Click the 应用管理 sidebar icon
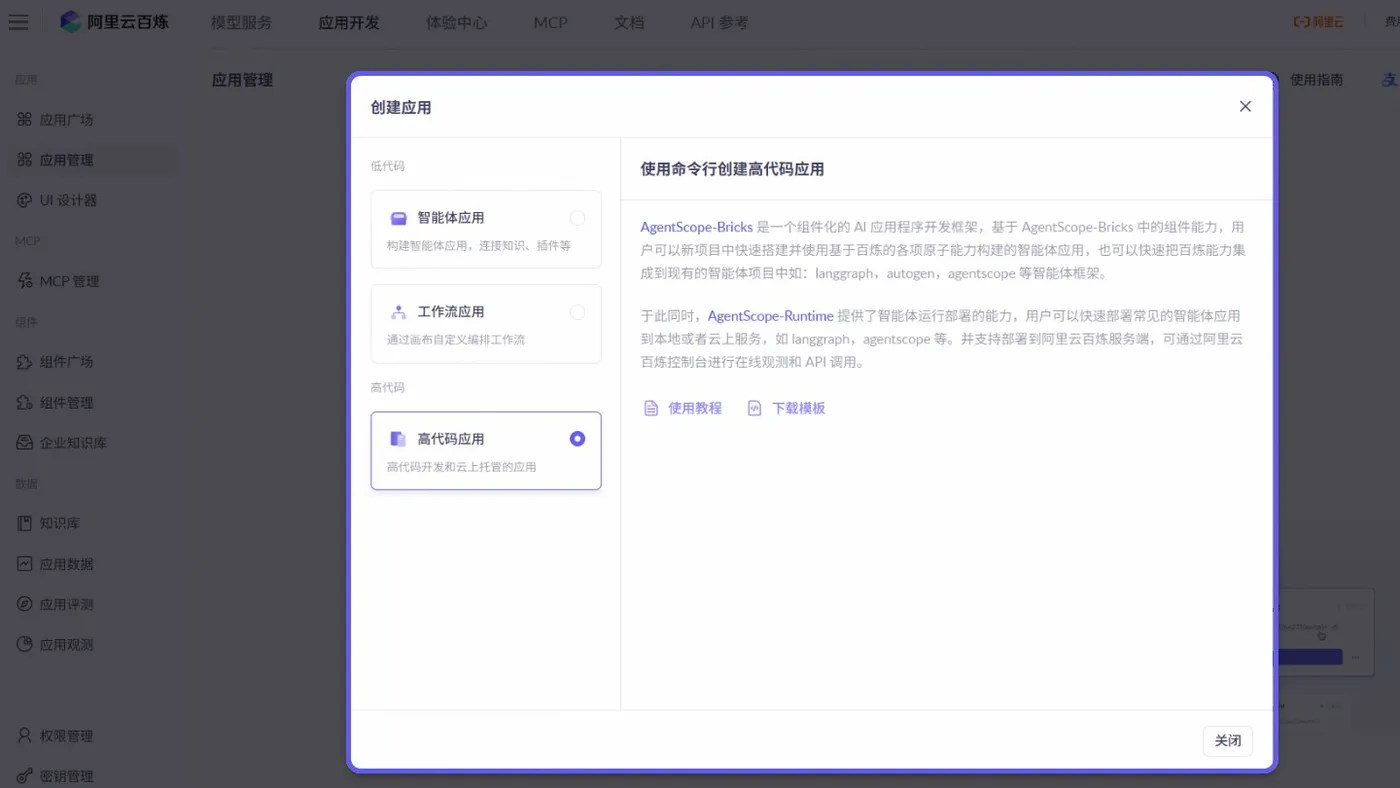Screen dimensions: 1400x788 (25, 160)
